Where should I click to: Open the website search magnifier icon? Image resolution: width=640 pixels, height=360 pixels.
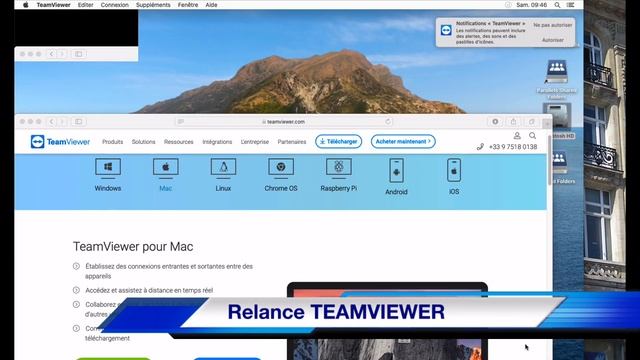(532, 136)
